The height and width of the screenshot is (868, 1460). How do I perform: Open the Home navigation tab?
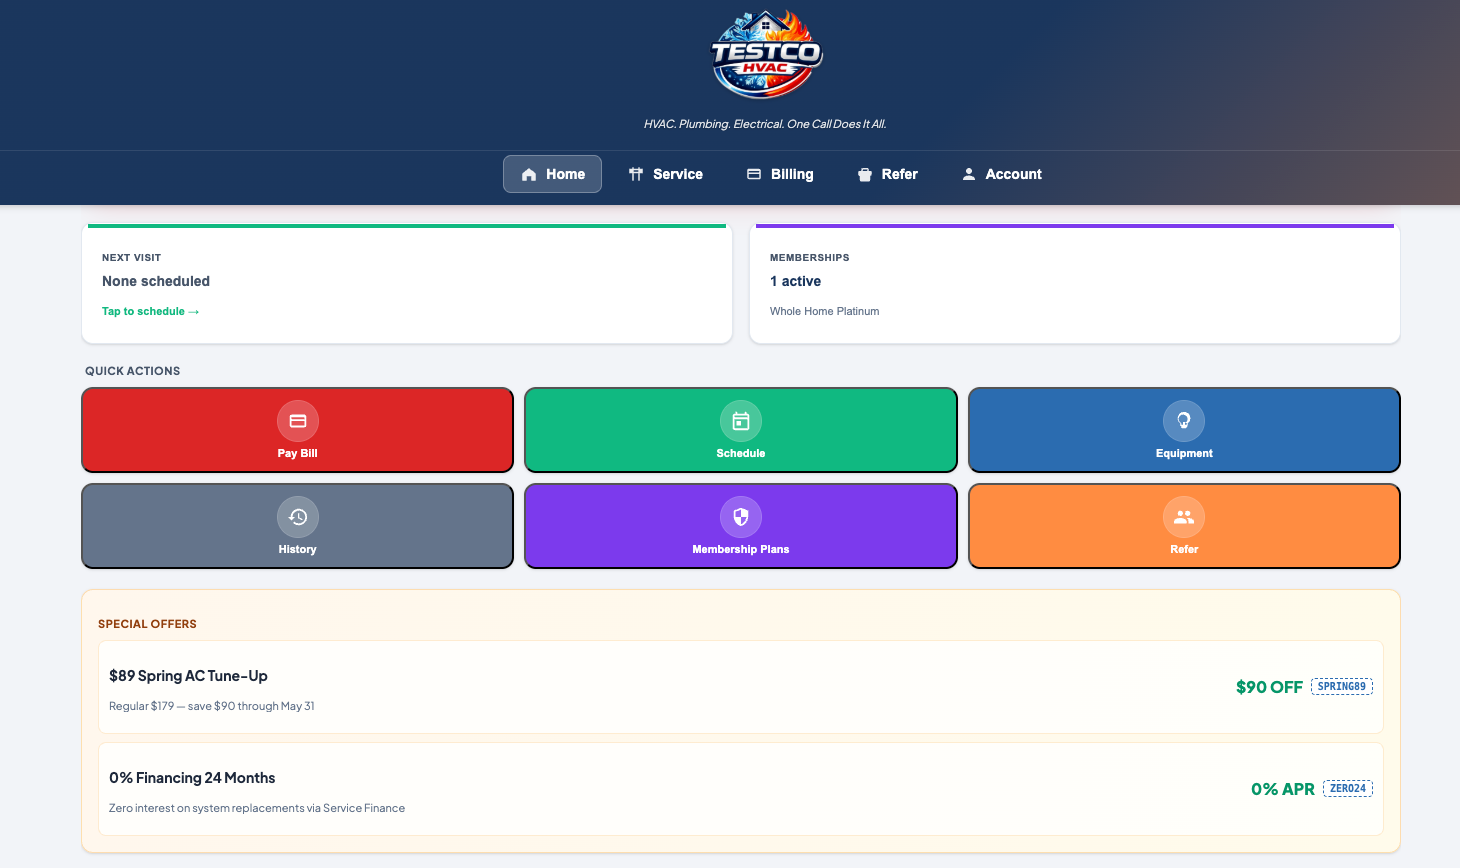pos(552,174)
